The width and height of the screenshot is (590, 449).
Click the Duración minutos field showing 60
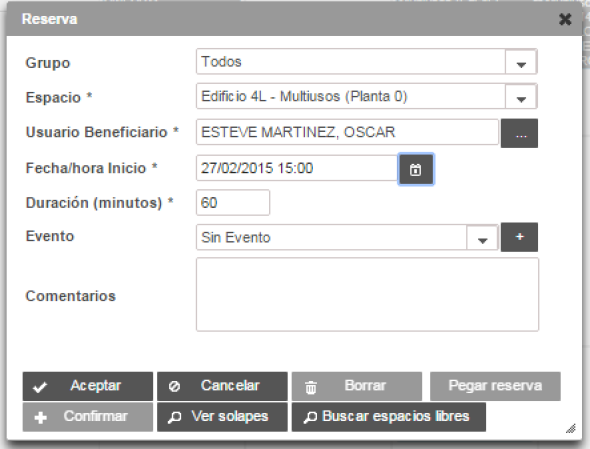click(x=233, y=203)
